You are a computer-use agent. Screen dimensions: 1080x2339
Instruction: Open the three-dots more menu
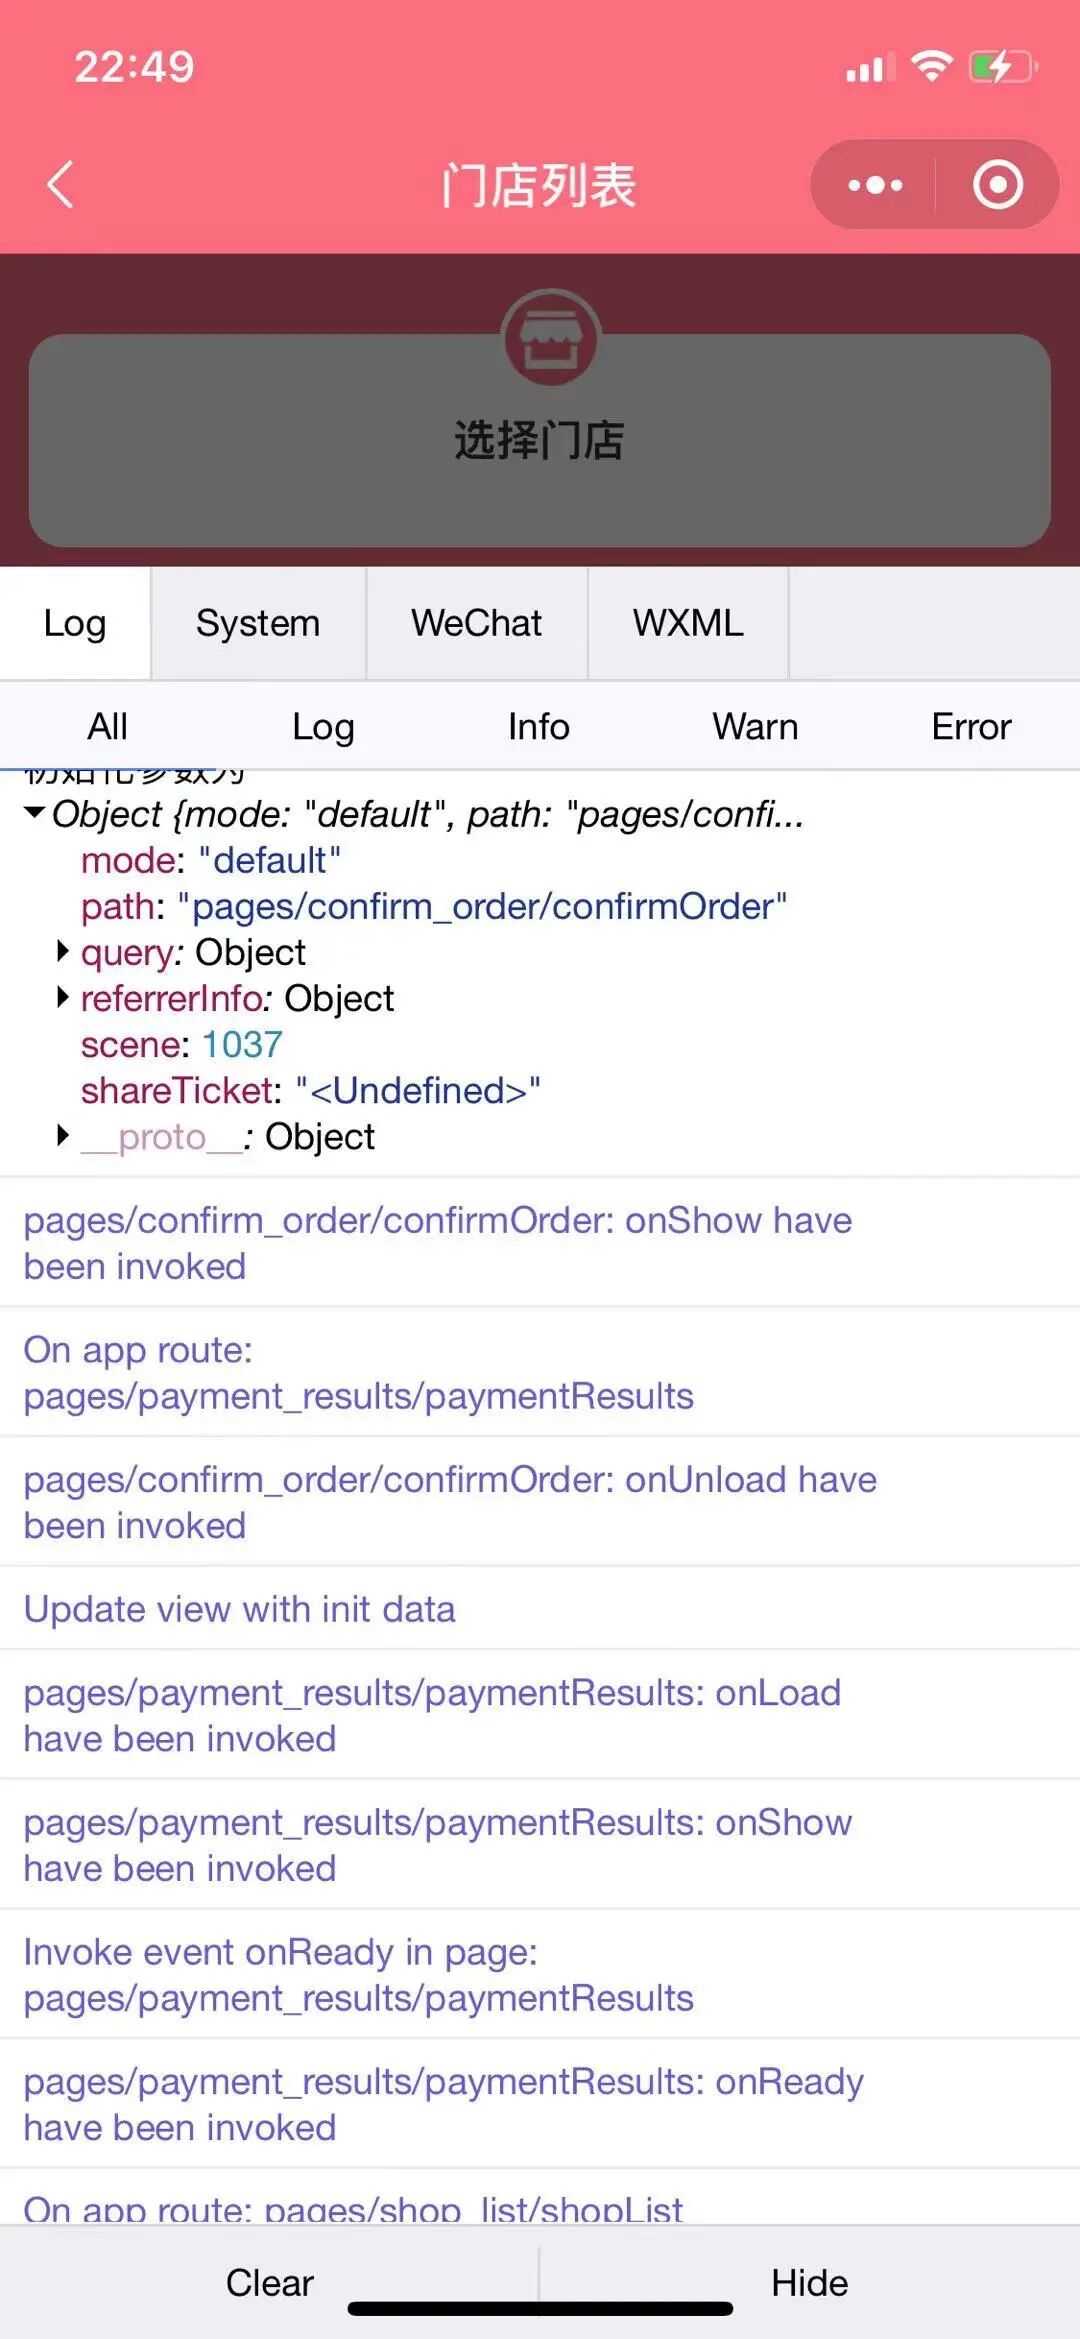point(875,185)
